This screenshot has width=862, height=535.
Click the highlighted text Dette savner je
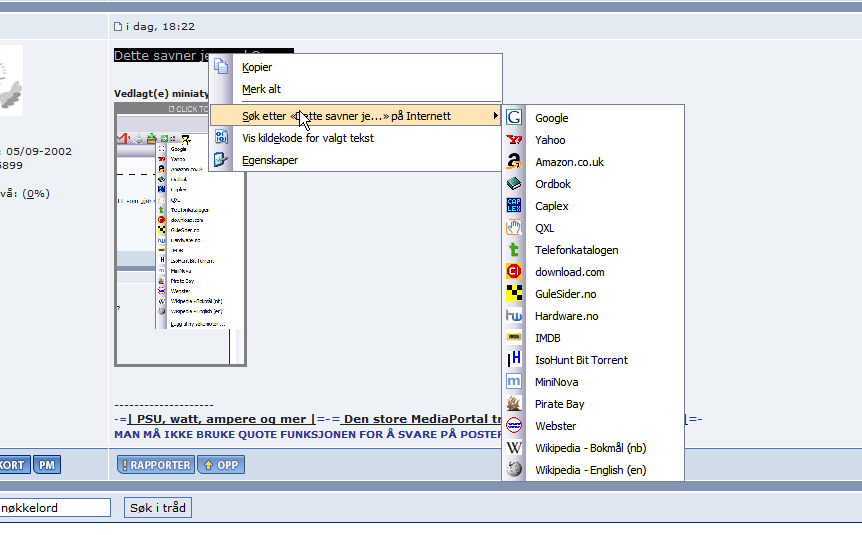pyautogui.click(x=162, y=55)
